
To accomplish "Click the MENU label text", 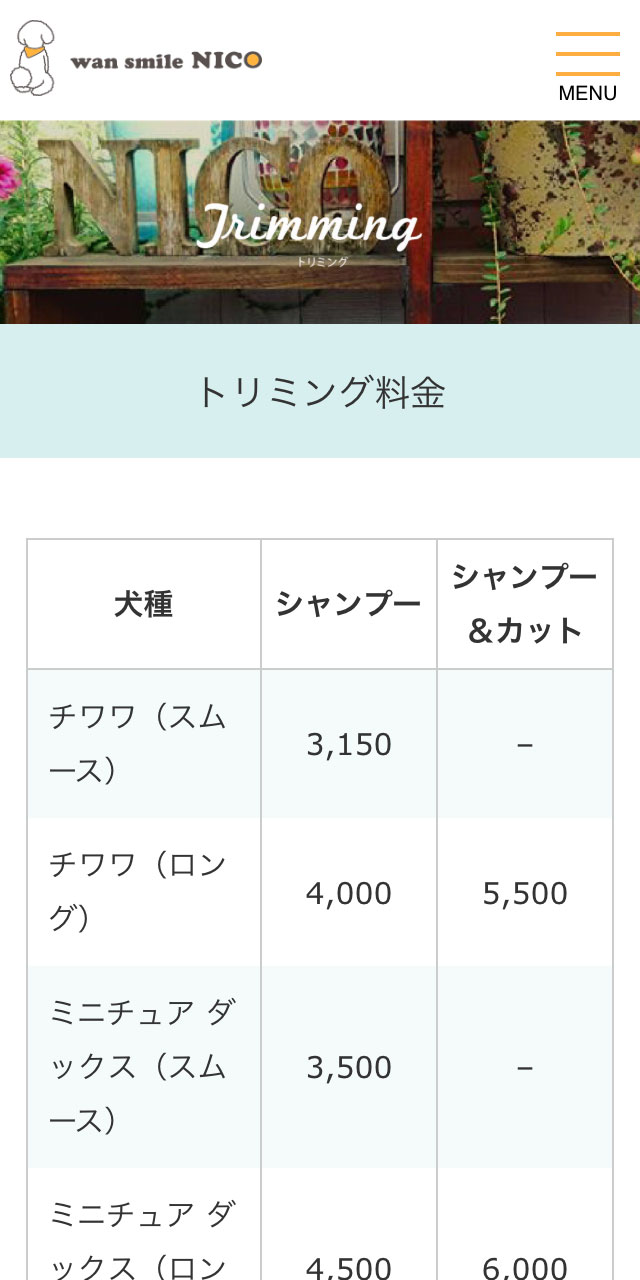I will click(587, 93).
